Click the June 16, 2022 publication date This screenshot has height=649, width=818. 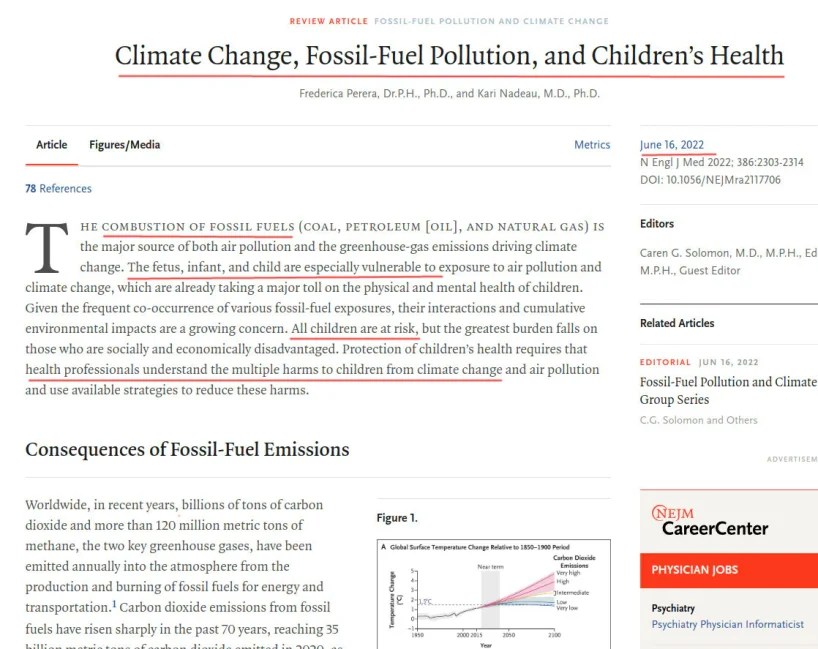[x=672, y=145]
